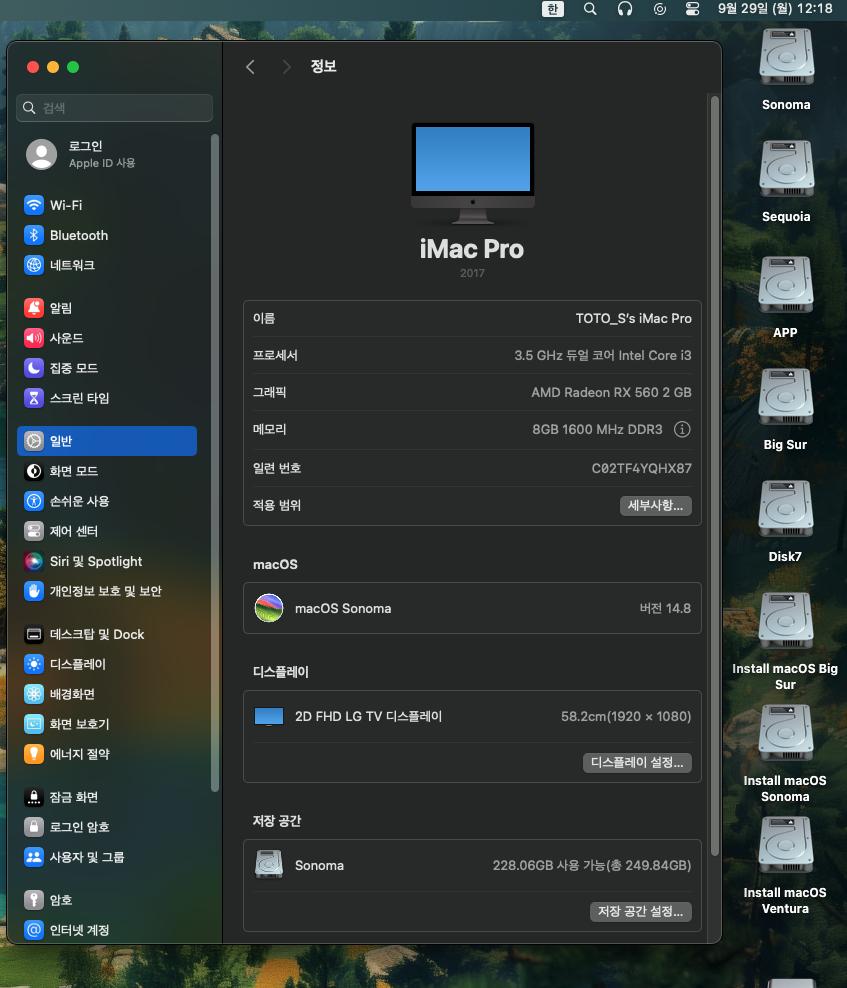This screenshot has height=988, width=847.
Task: Open the headphones menu bar item
Action: pyautogui.click(x=625, y=9)
